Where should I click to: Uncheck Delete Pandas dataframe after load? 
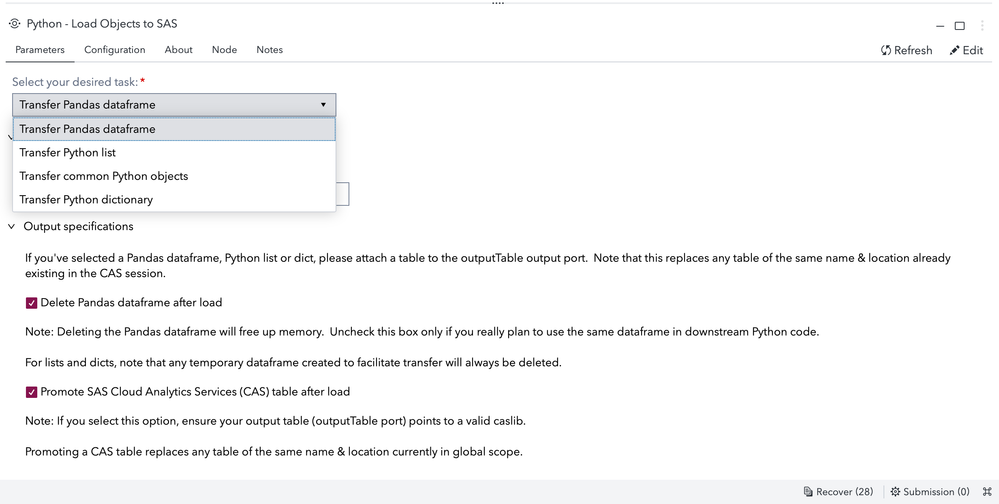tap(32, 303)
